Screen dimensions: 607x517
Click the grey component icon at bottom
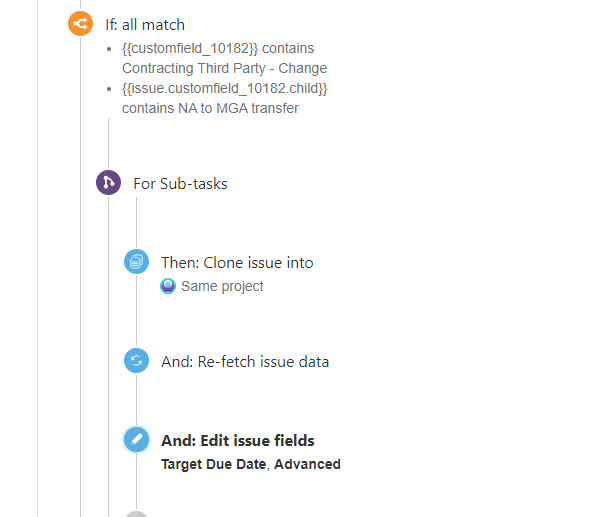[x=136, y=514]
